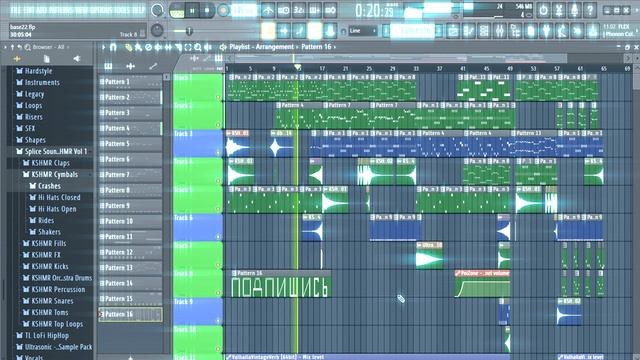The height and width of the screenshot is (360, 640).
Task: Expand the Loops folder
Action: [29, 105]
